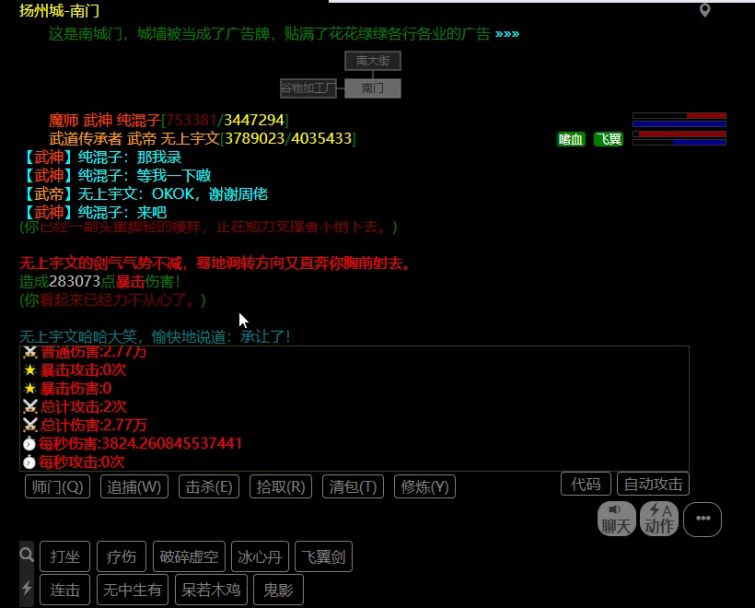The image size is (755, 608).
Task: Go to 南大街 on the minimap
Action: [x=373, y=61]
